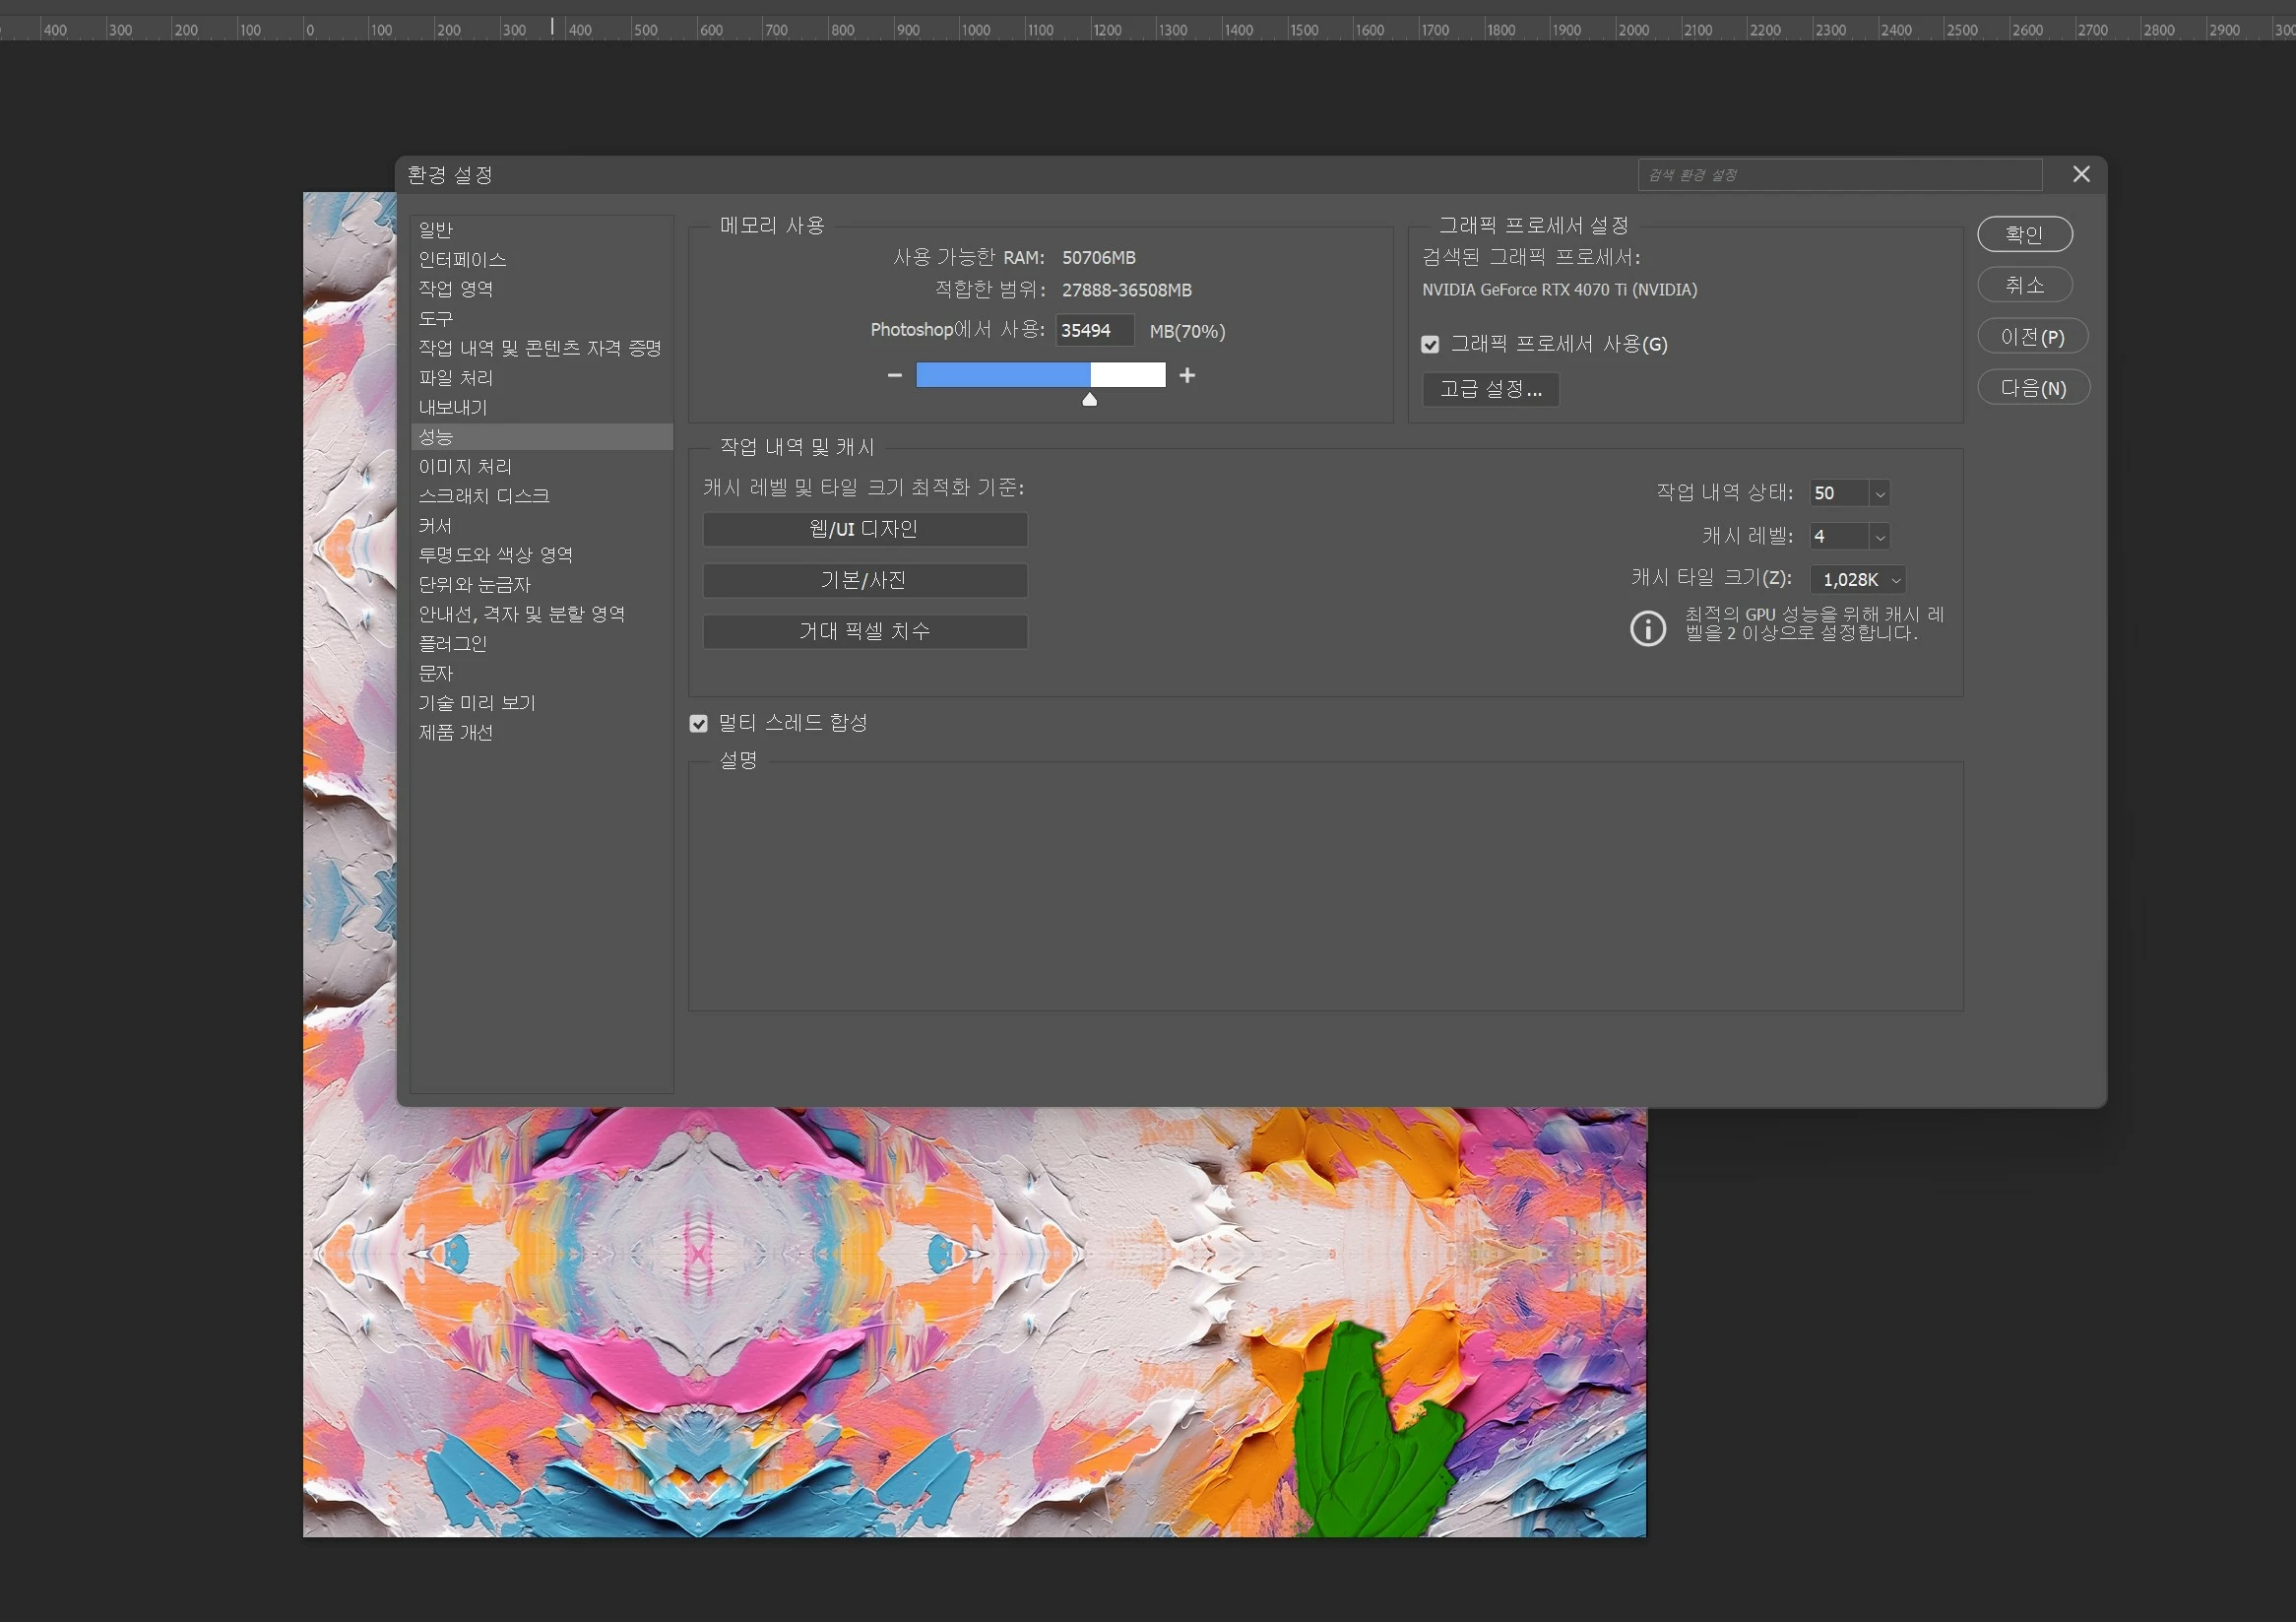Click 고급 설정... button
Viewport: 2296px width, 1622px height.
1490,389
